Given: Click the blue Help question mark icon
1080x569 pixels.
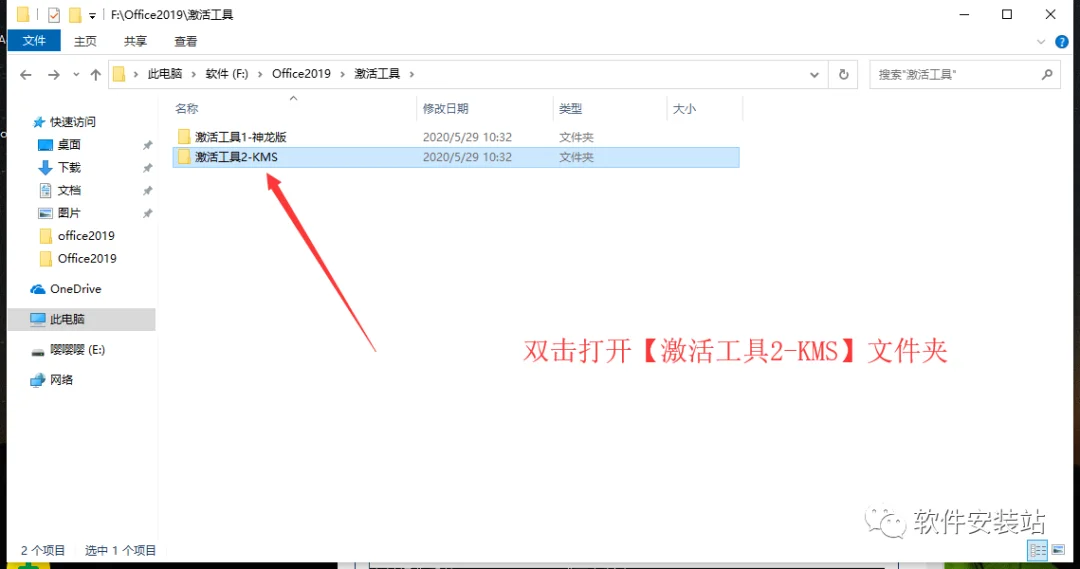Looking at the screenshot, I should (x=1061, y=42).
